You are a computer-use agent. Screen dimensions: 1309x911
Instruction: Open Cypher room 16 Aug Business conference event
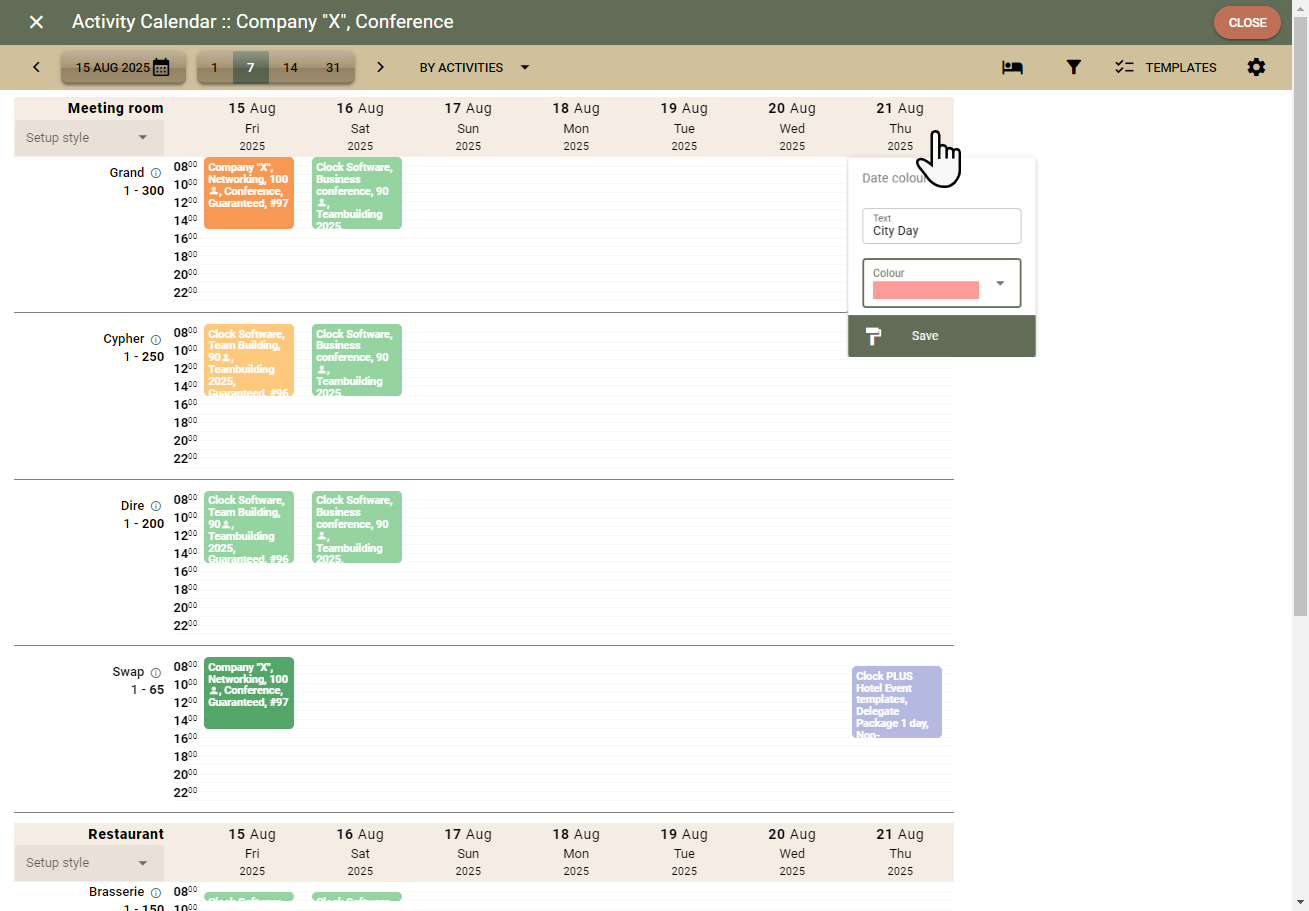click(357, 360)
